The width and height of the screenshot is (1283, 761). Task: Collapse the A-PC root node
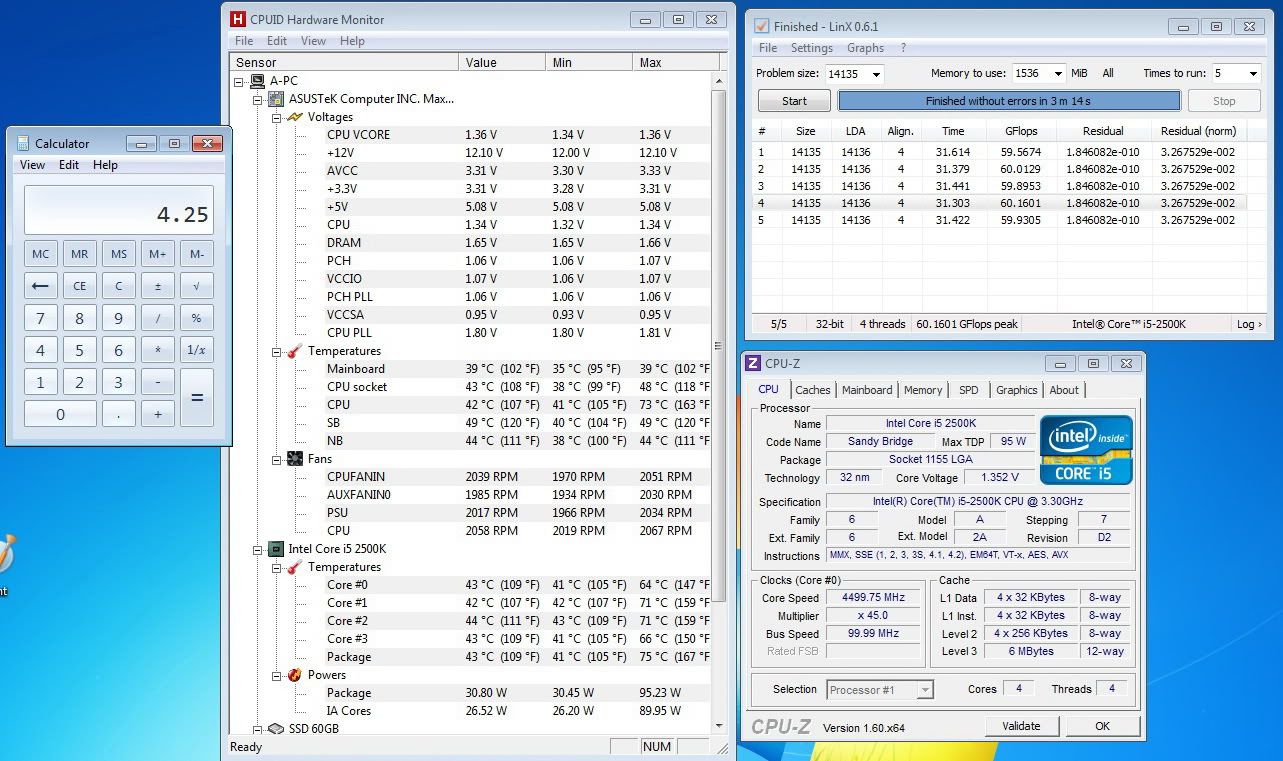pos(239,81)
